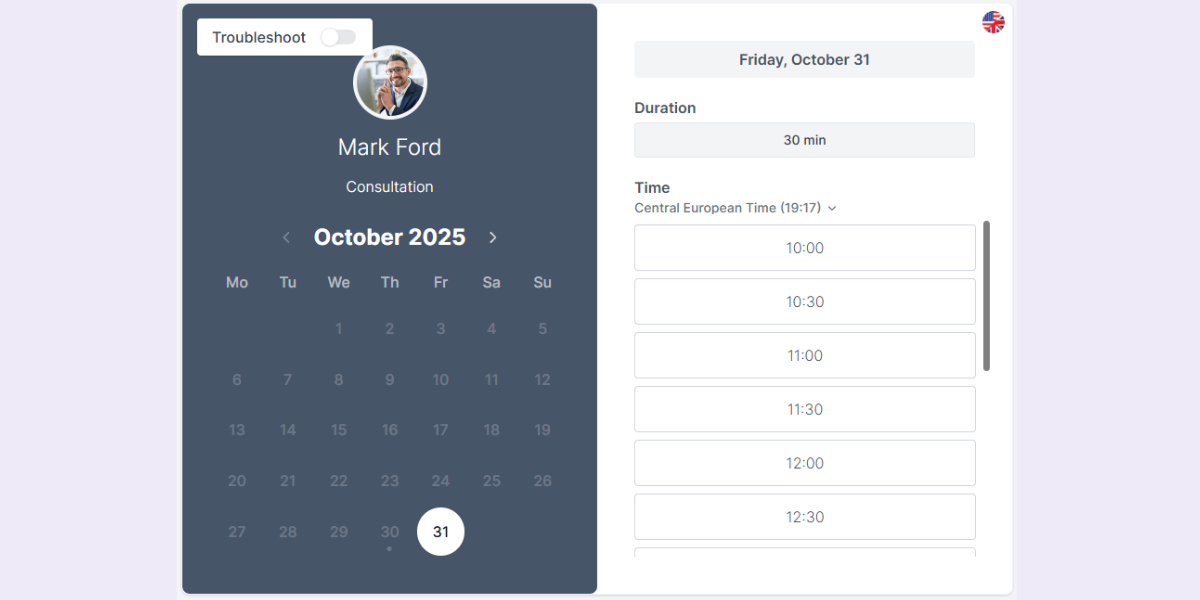Select the 12:30 time slot
1200x600 pixels.
click(x=804, y=517)
